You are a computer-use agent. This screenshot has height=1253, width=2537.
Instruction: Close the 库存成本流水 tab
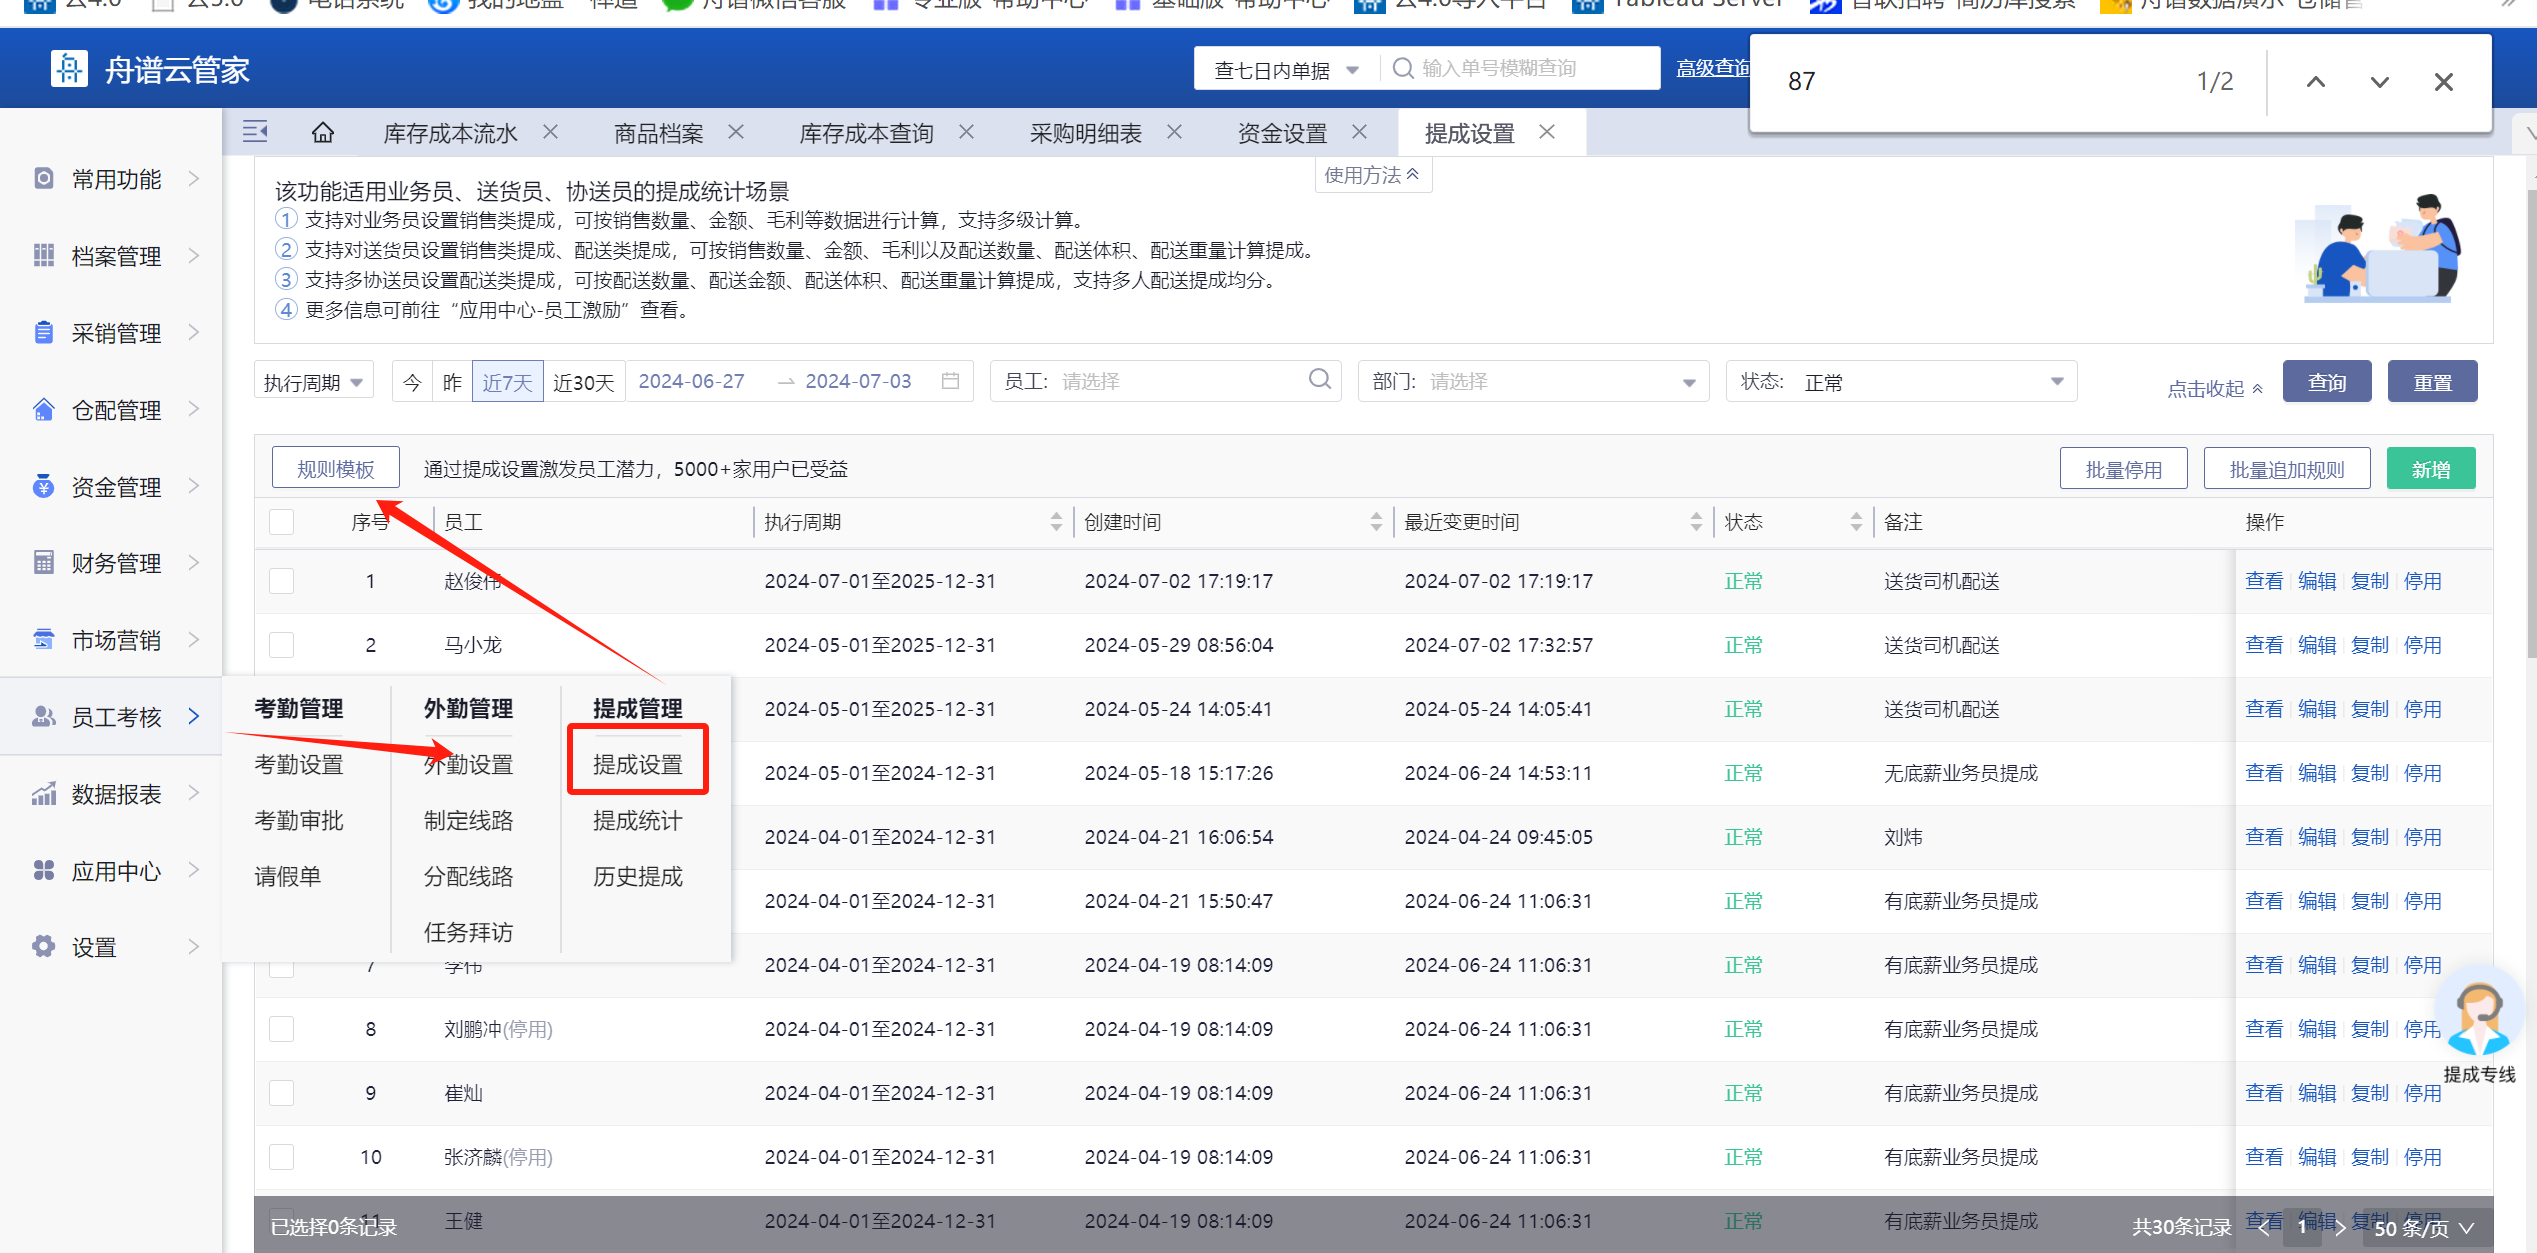(551, 132)
